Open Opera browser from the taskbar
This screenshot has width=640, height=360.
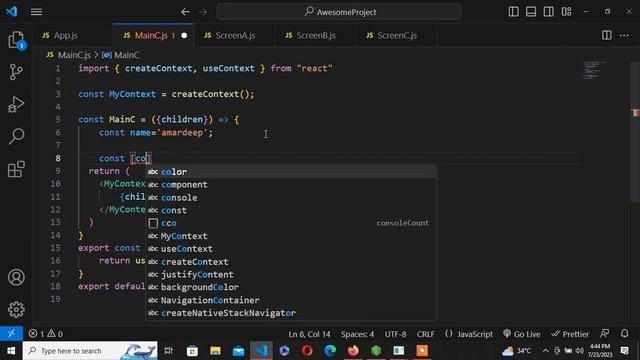(x=307, y=351)
